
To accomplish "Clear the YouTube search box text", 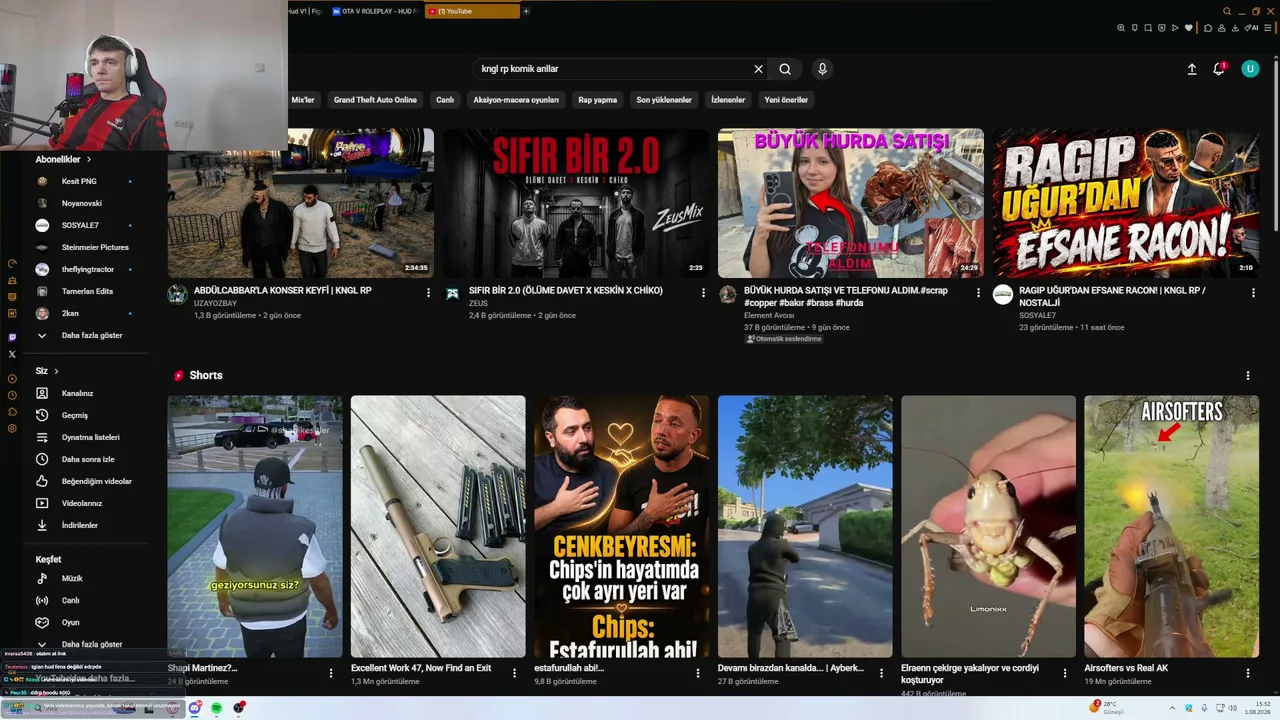I will point(758,69).
